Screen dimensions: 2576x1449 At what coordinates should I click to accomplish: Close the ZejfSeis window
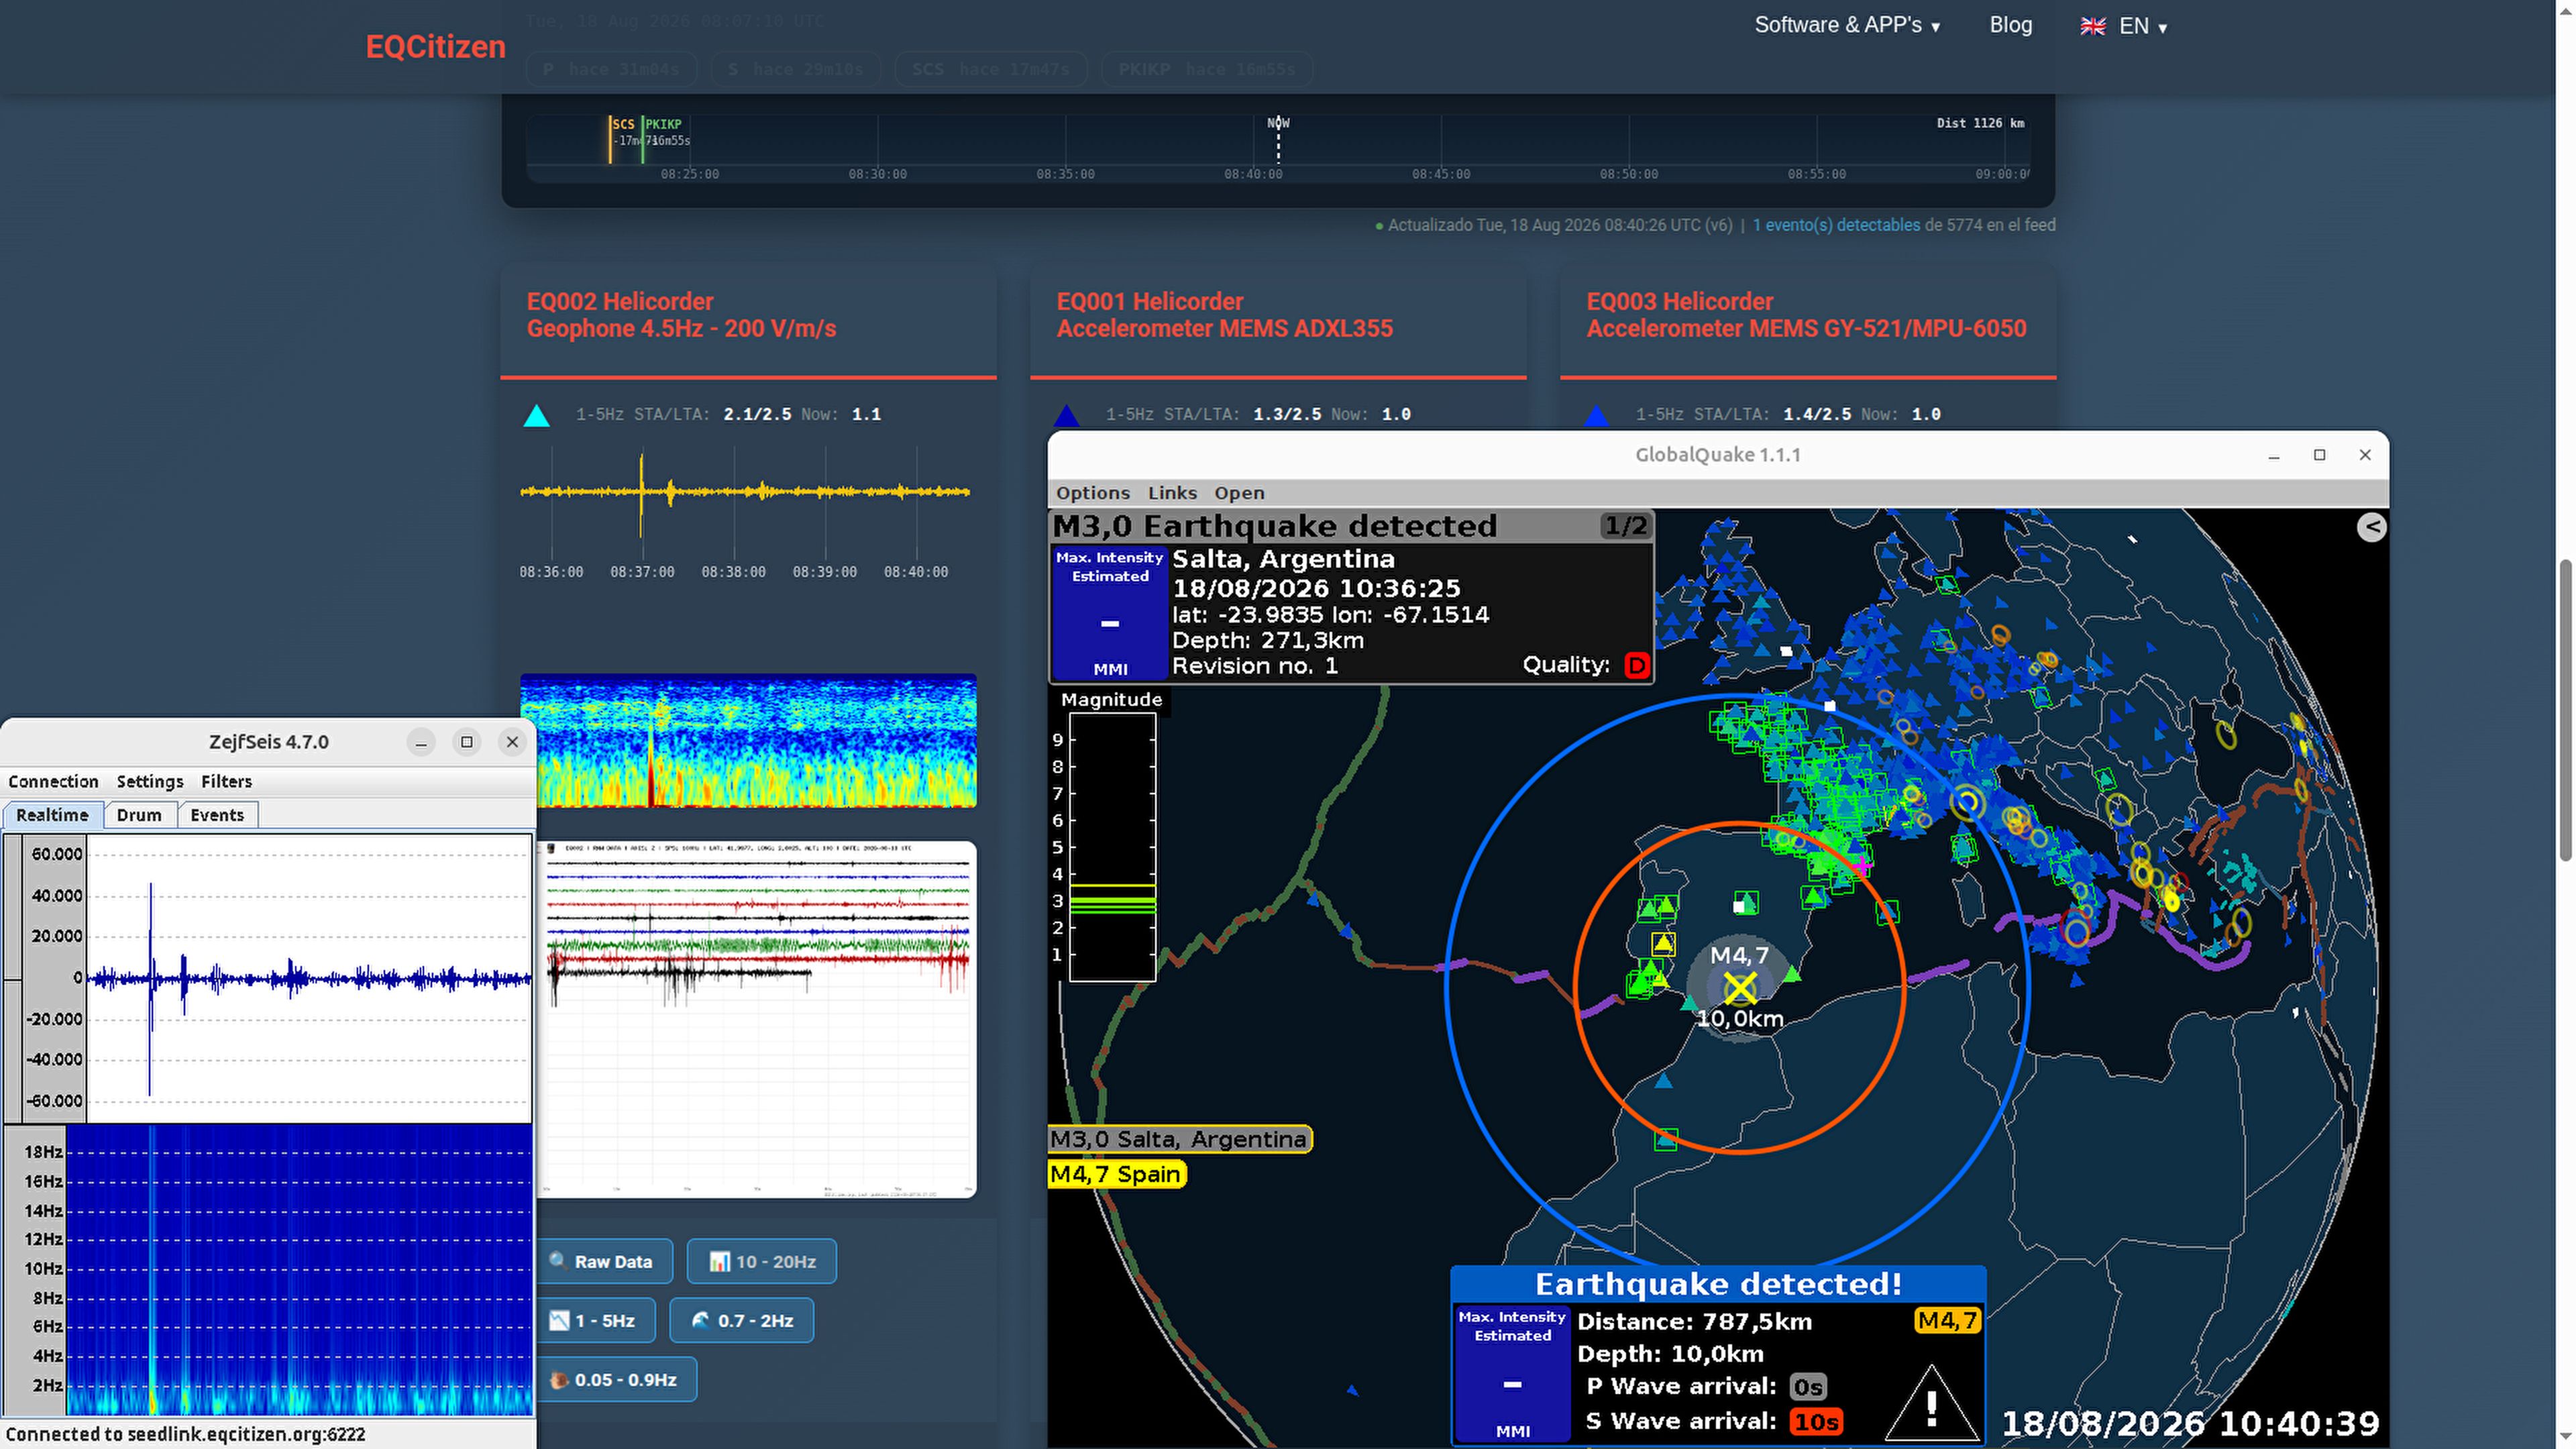(x=512, y=742)
